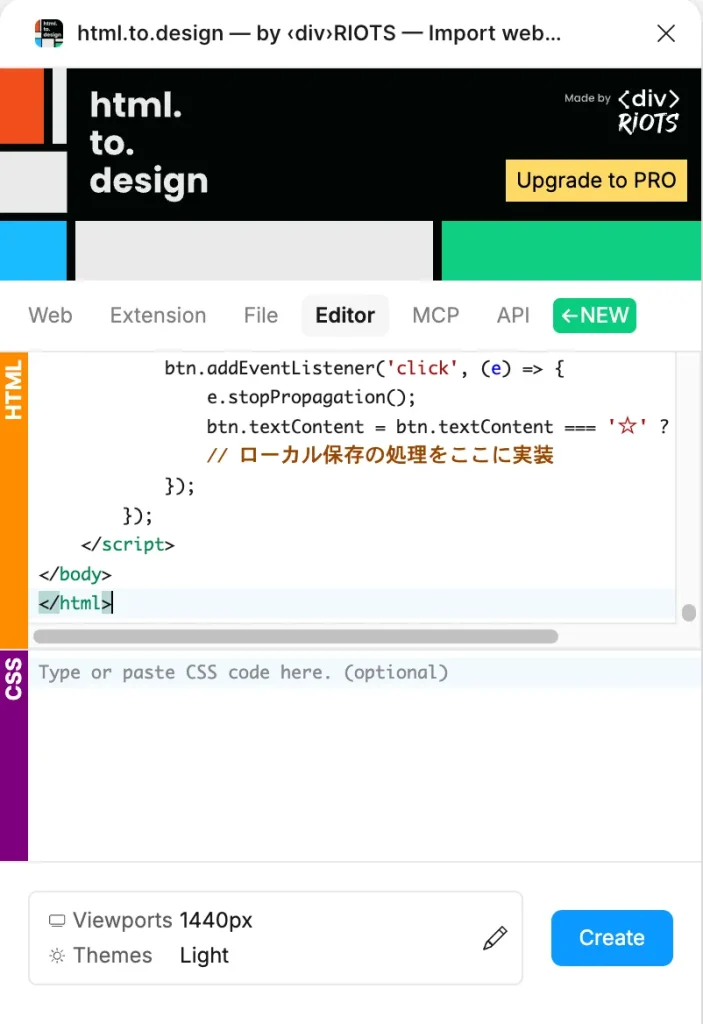The height and width of the screenshot is (1024, 703).
Task: Click the closing script tag line
Action: (x=128, y=545)
